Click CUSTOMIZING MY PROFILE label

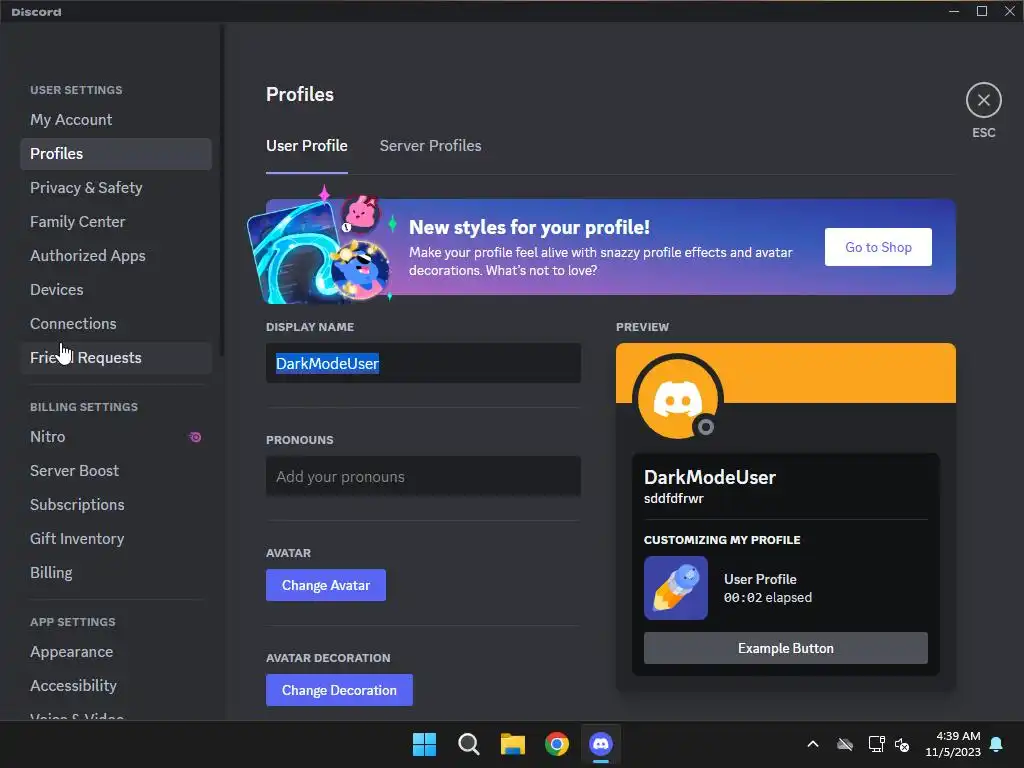[722, 540]
